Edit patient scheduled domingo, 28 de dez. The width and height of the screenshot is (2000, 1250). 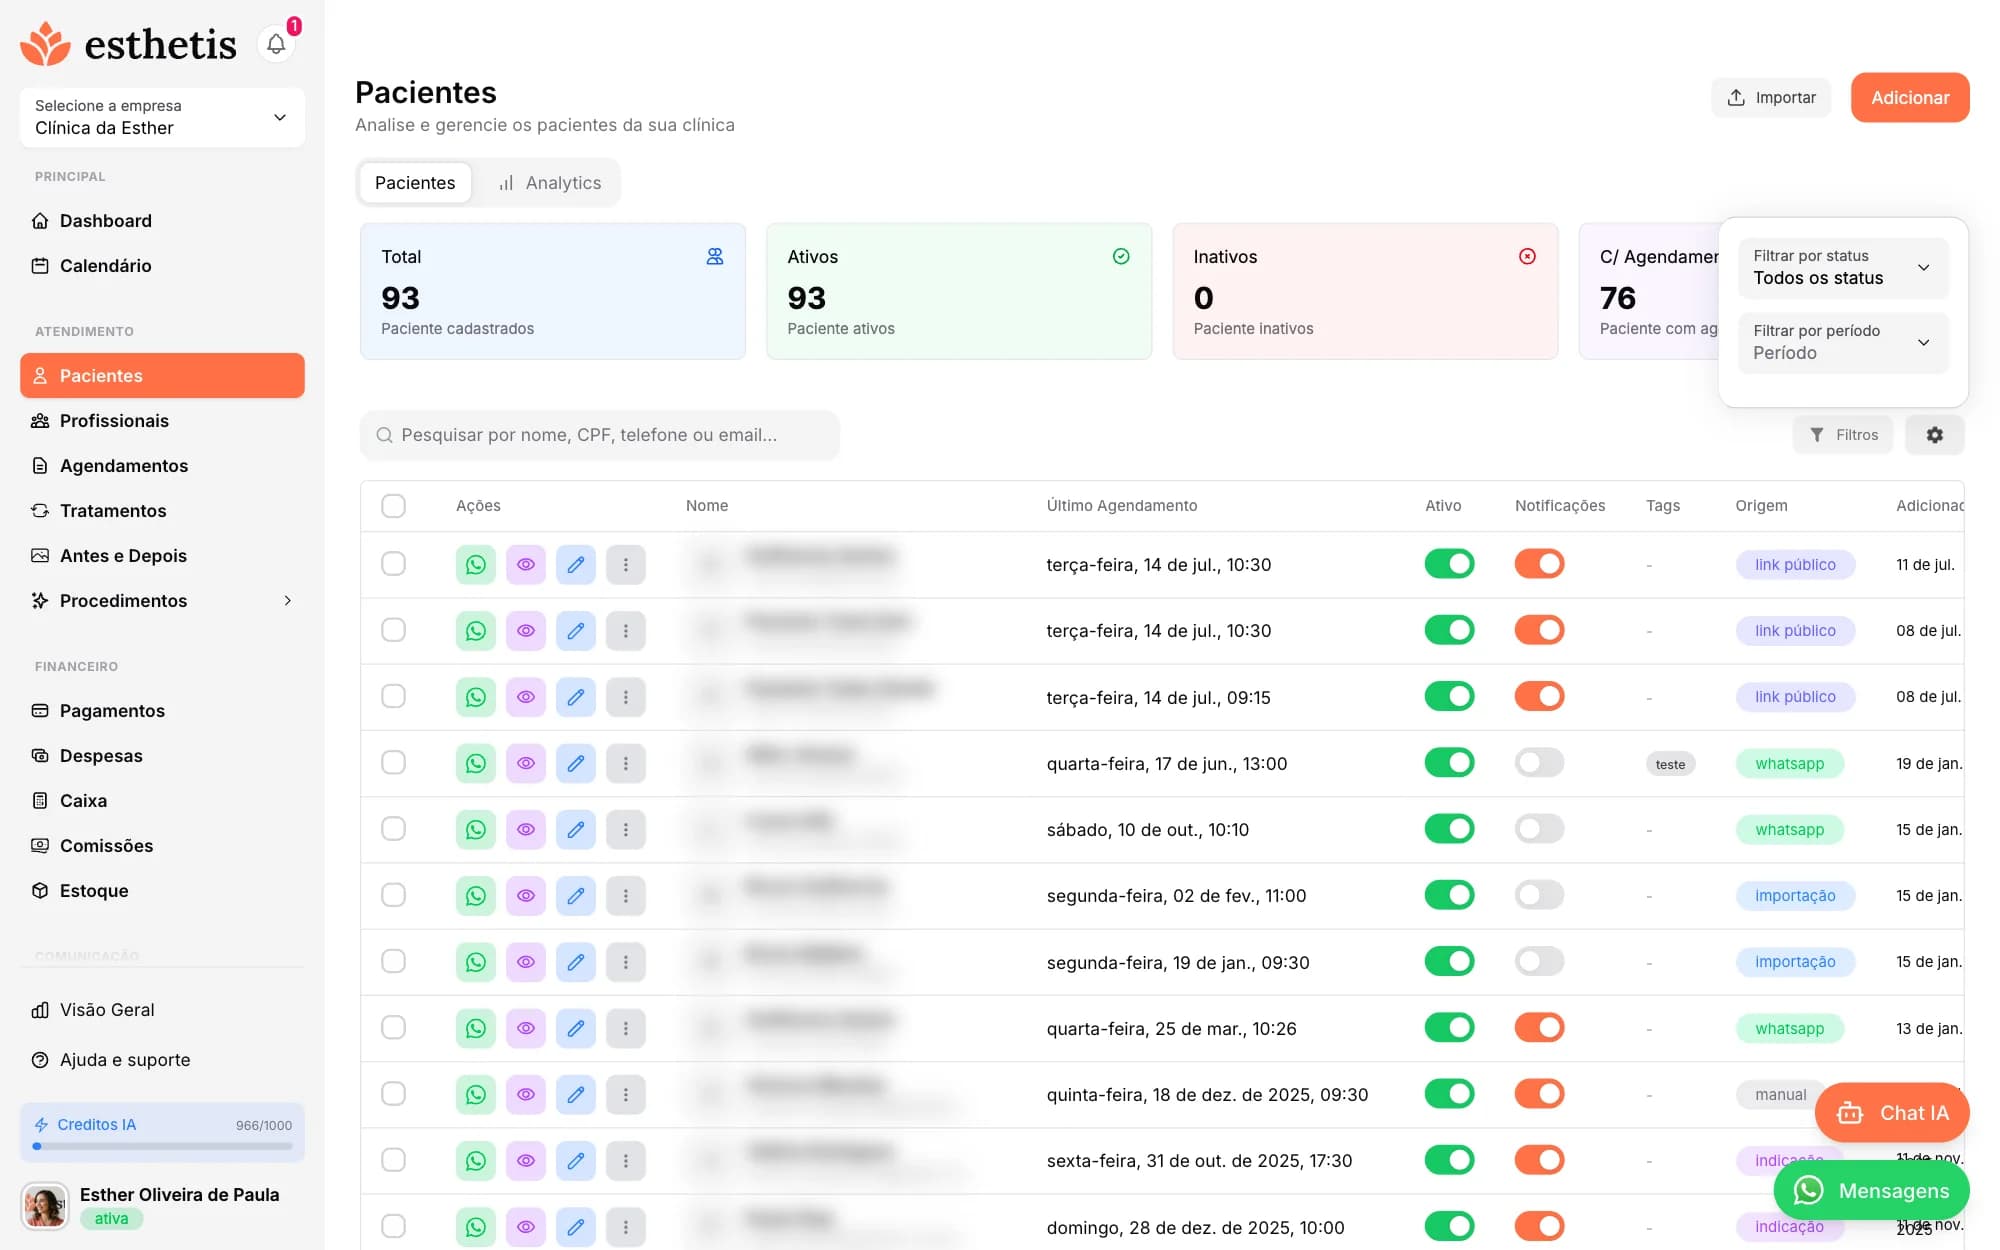(x=576, y=1227)
